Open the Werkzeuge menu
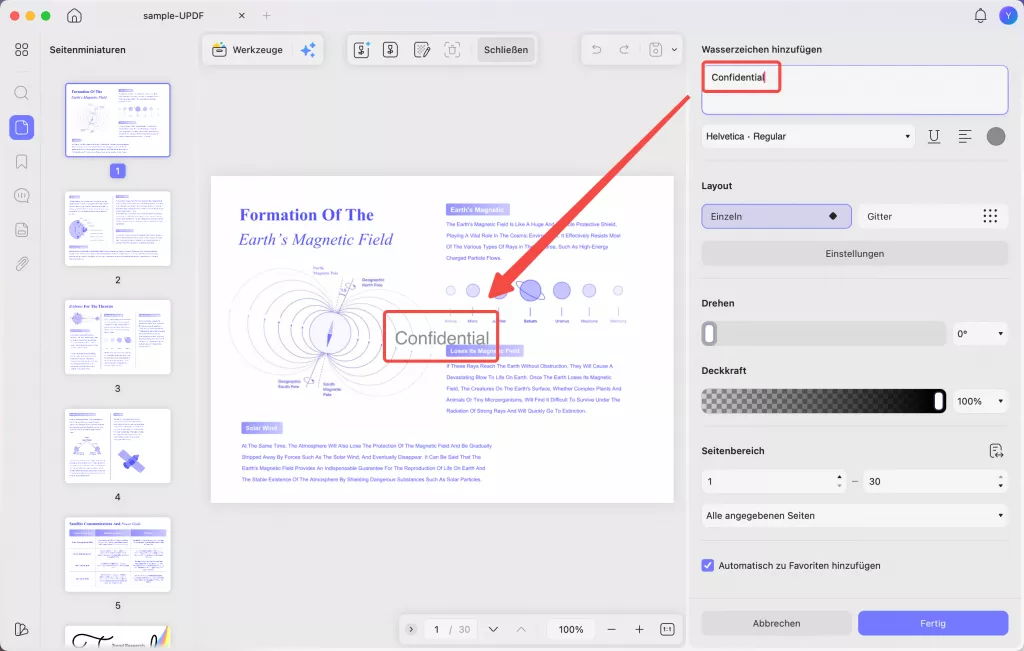Viewport: 1024px width, 651px height. (x=248, y=50)
